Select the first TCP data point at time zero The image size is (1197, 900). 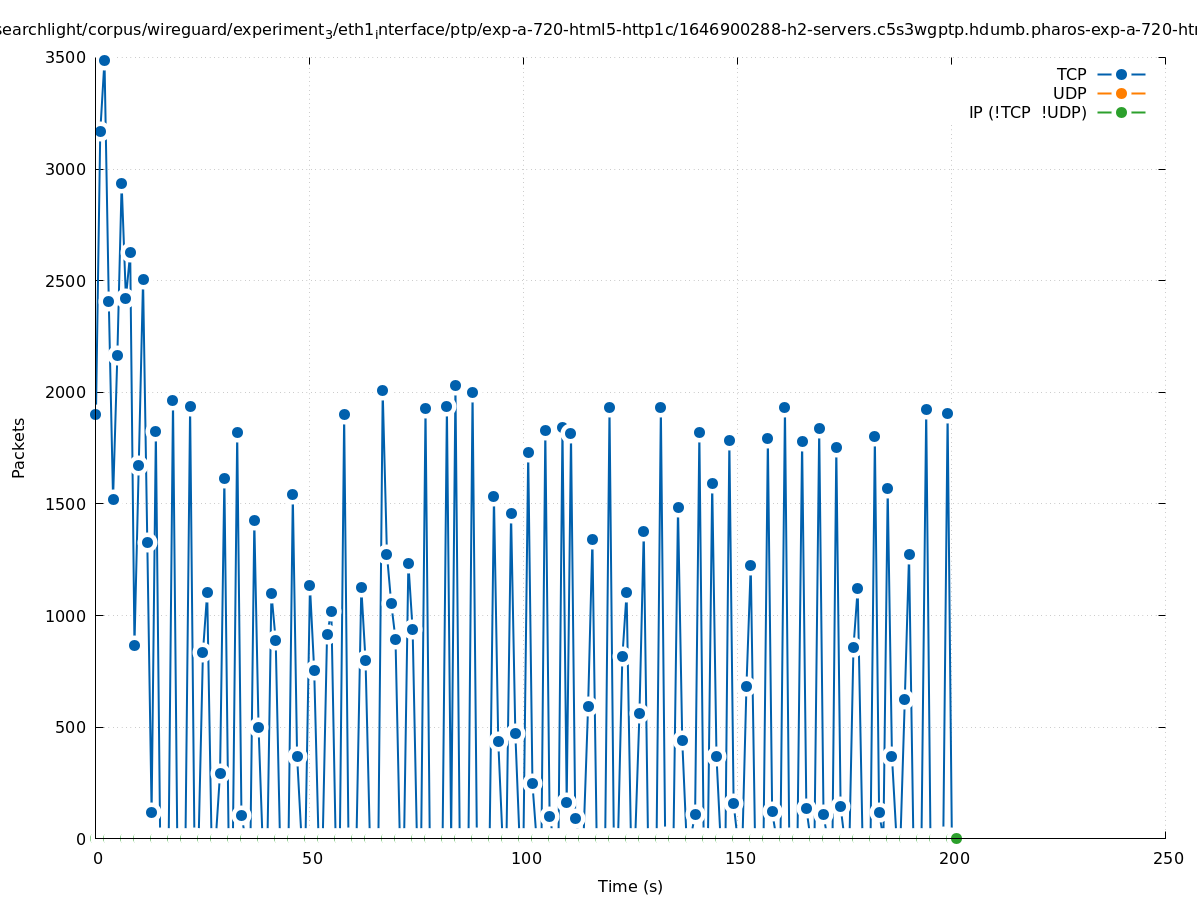[x=95, y=414]
